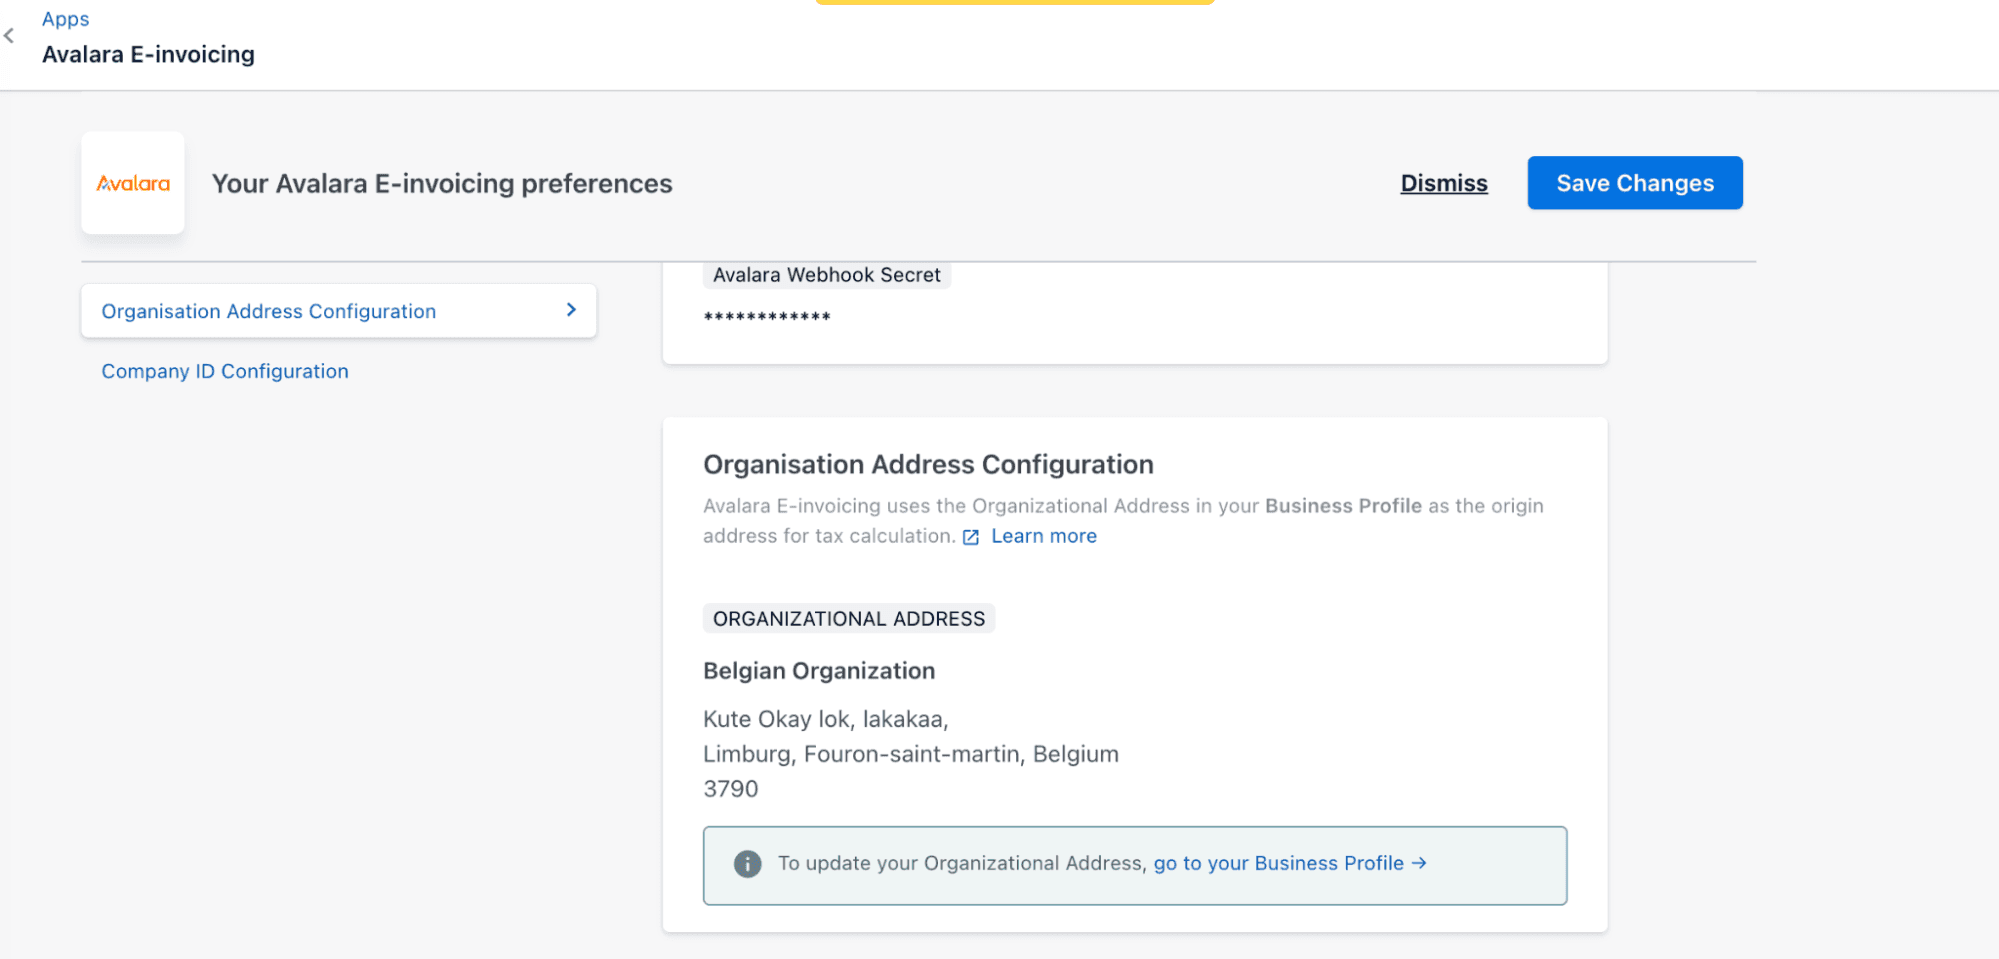
Task: Open the Apps breadcrumb link
Action: pos(65,19)
